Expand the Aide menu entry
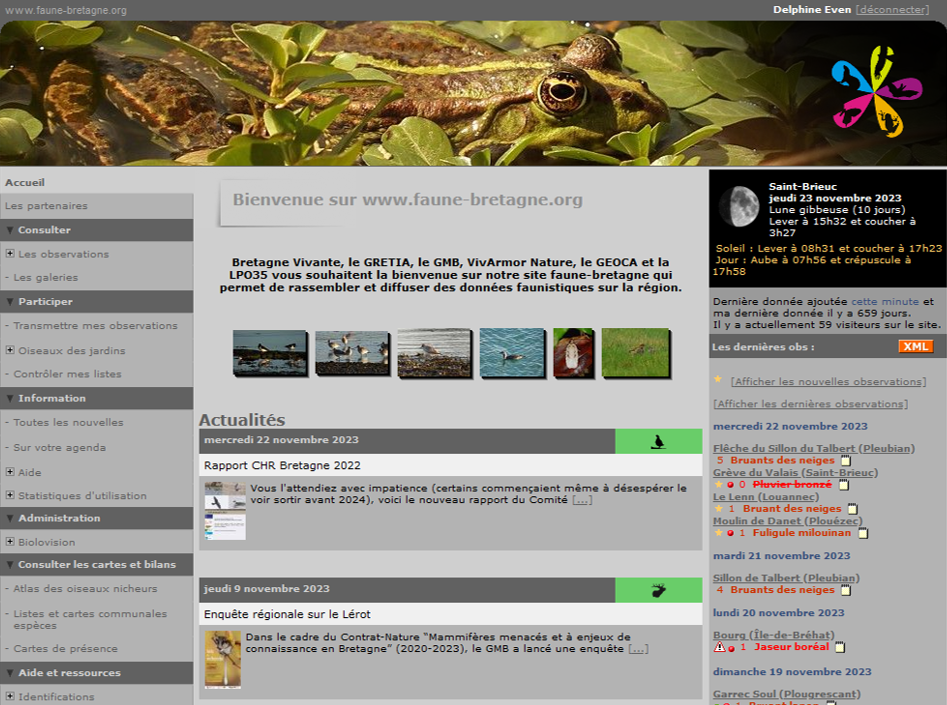Screen dimensions: 947x705 pos(10,472)
